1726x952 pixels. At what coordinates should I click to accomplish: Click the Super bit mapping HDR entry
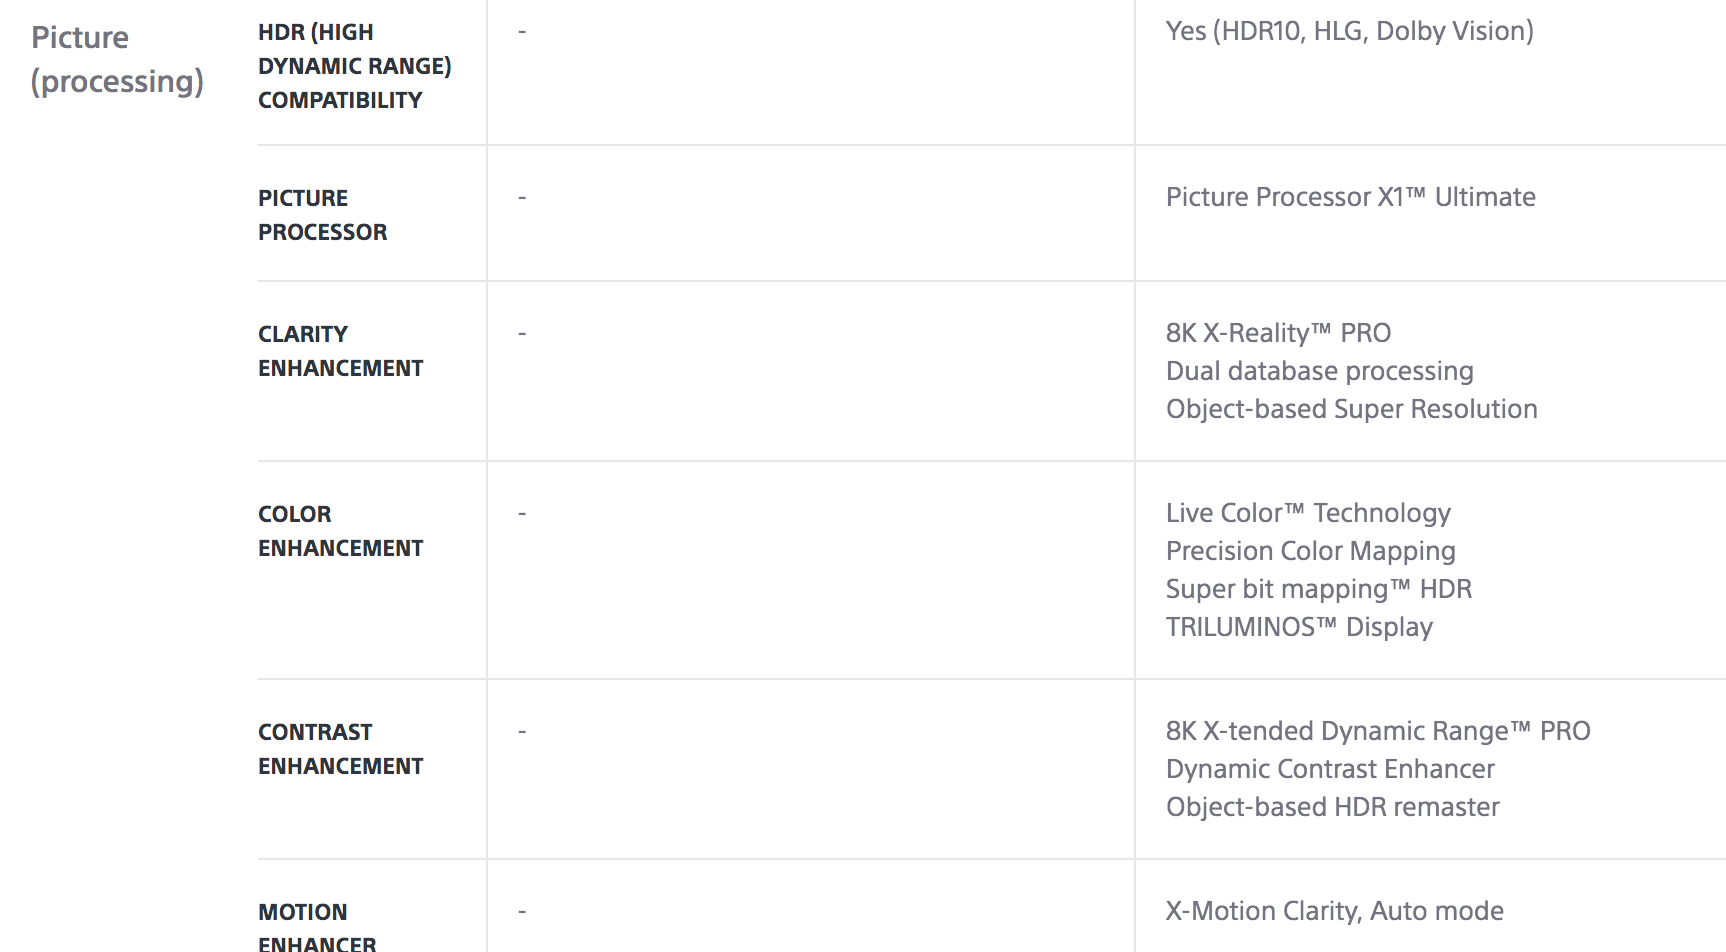click(1319, 589)
